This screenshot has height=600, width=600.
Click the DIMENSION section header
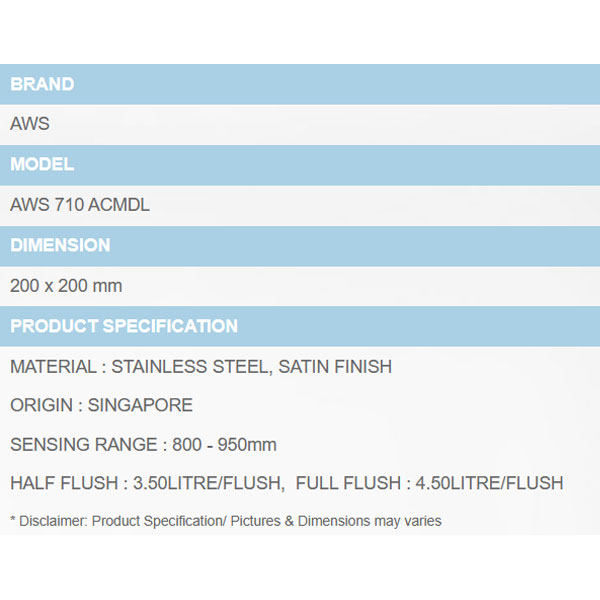60,245
